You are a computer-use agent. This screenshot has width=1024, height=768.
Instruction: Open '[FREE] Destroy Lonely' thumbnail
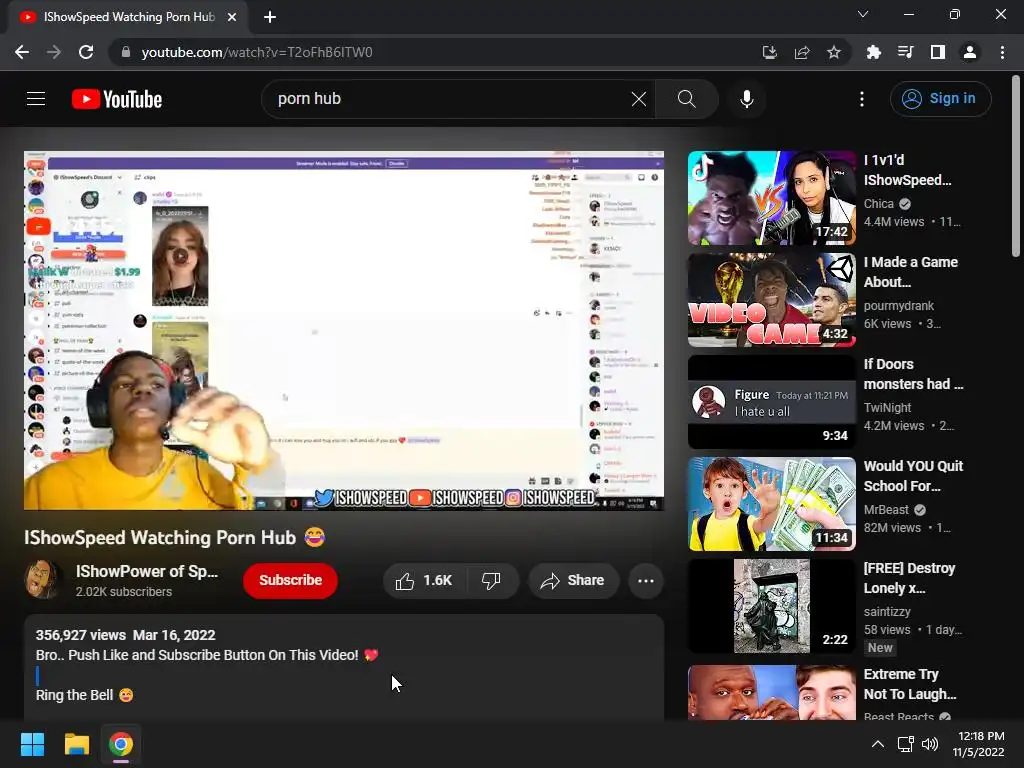click(x=772, y=605)
